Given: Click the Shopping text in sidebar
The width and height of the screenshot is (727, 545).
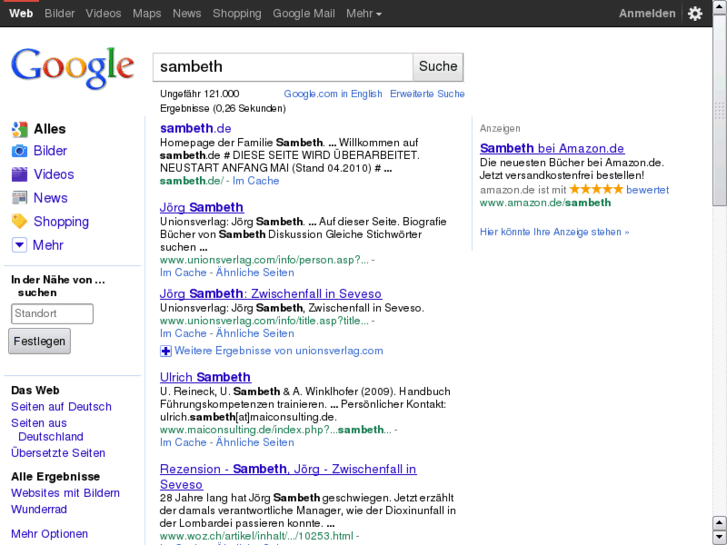Looking at the screenshot, I should [x=61, y=222].
